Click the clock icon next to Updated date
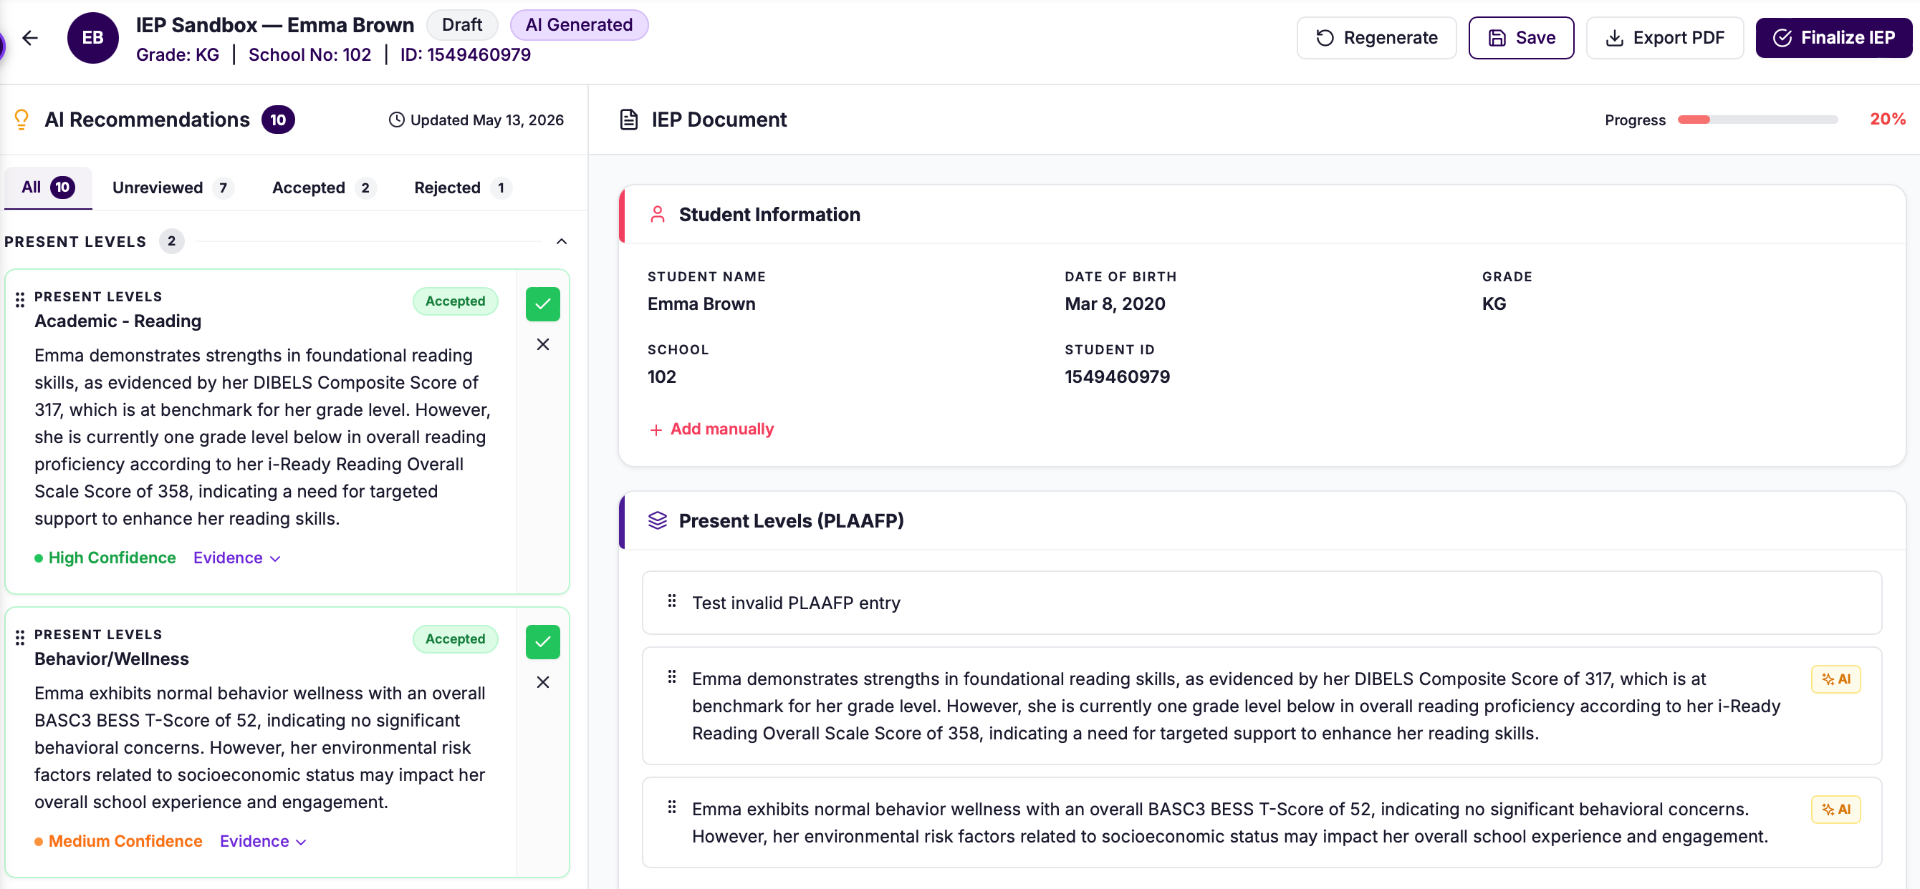The image size is (1920, 889). (397, 120)
